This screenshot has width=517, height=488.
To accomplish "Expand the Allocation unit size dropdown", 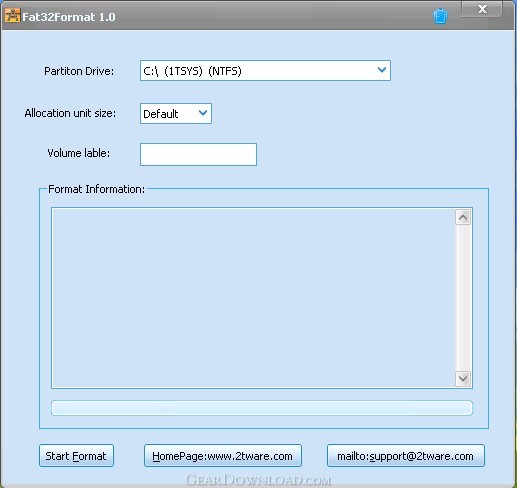I will click(x=176, y=114).
